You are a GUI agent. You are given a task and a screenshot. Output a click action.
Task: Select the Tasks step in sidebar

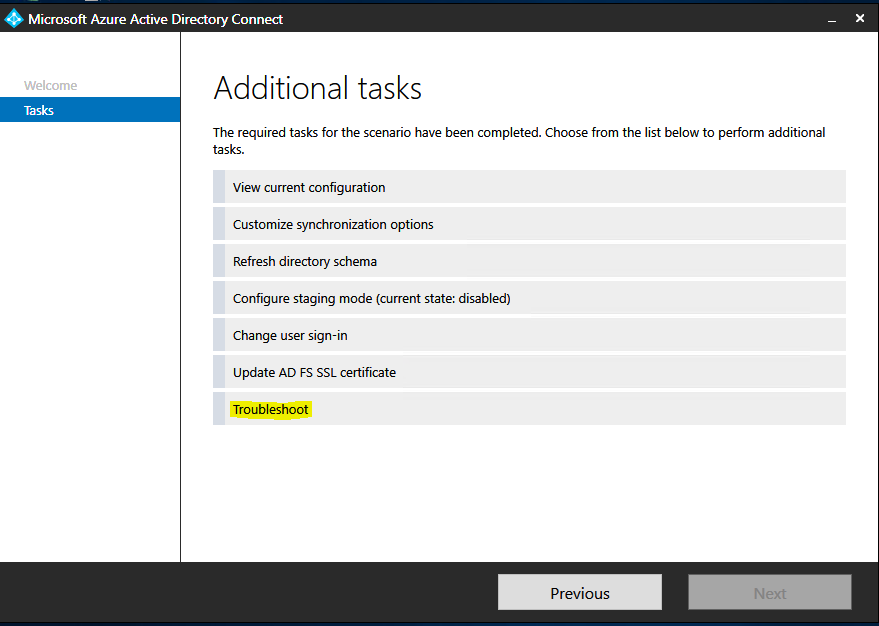(39, 111)
